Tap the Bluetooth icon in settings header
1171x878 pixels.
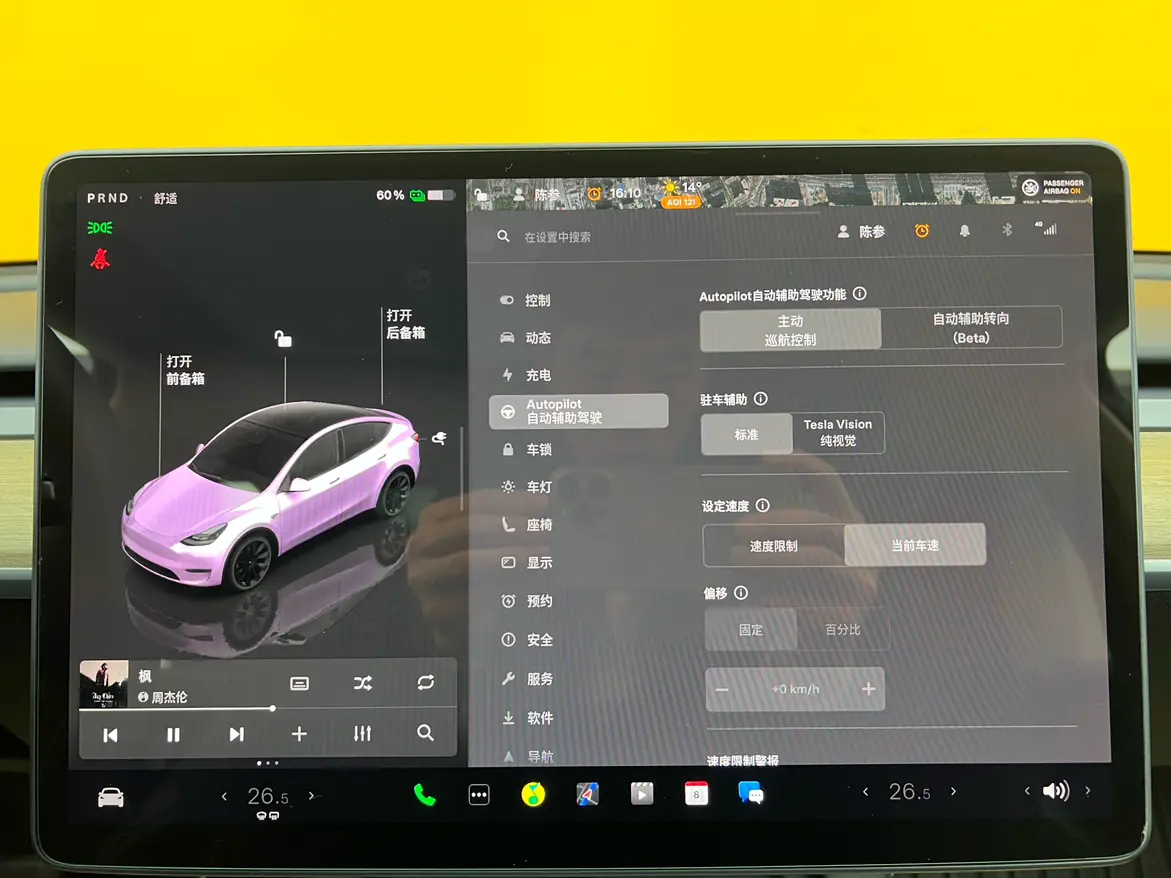[x=1007, y=230]
